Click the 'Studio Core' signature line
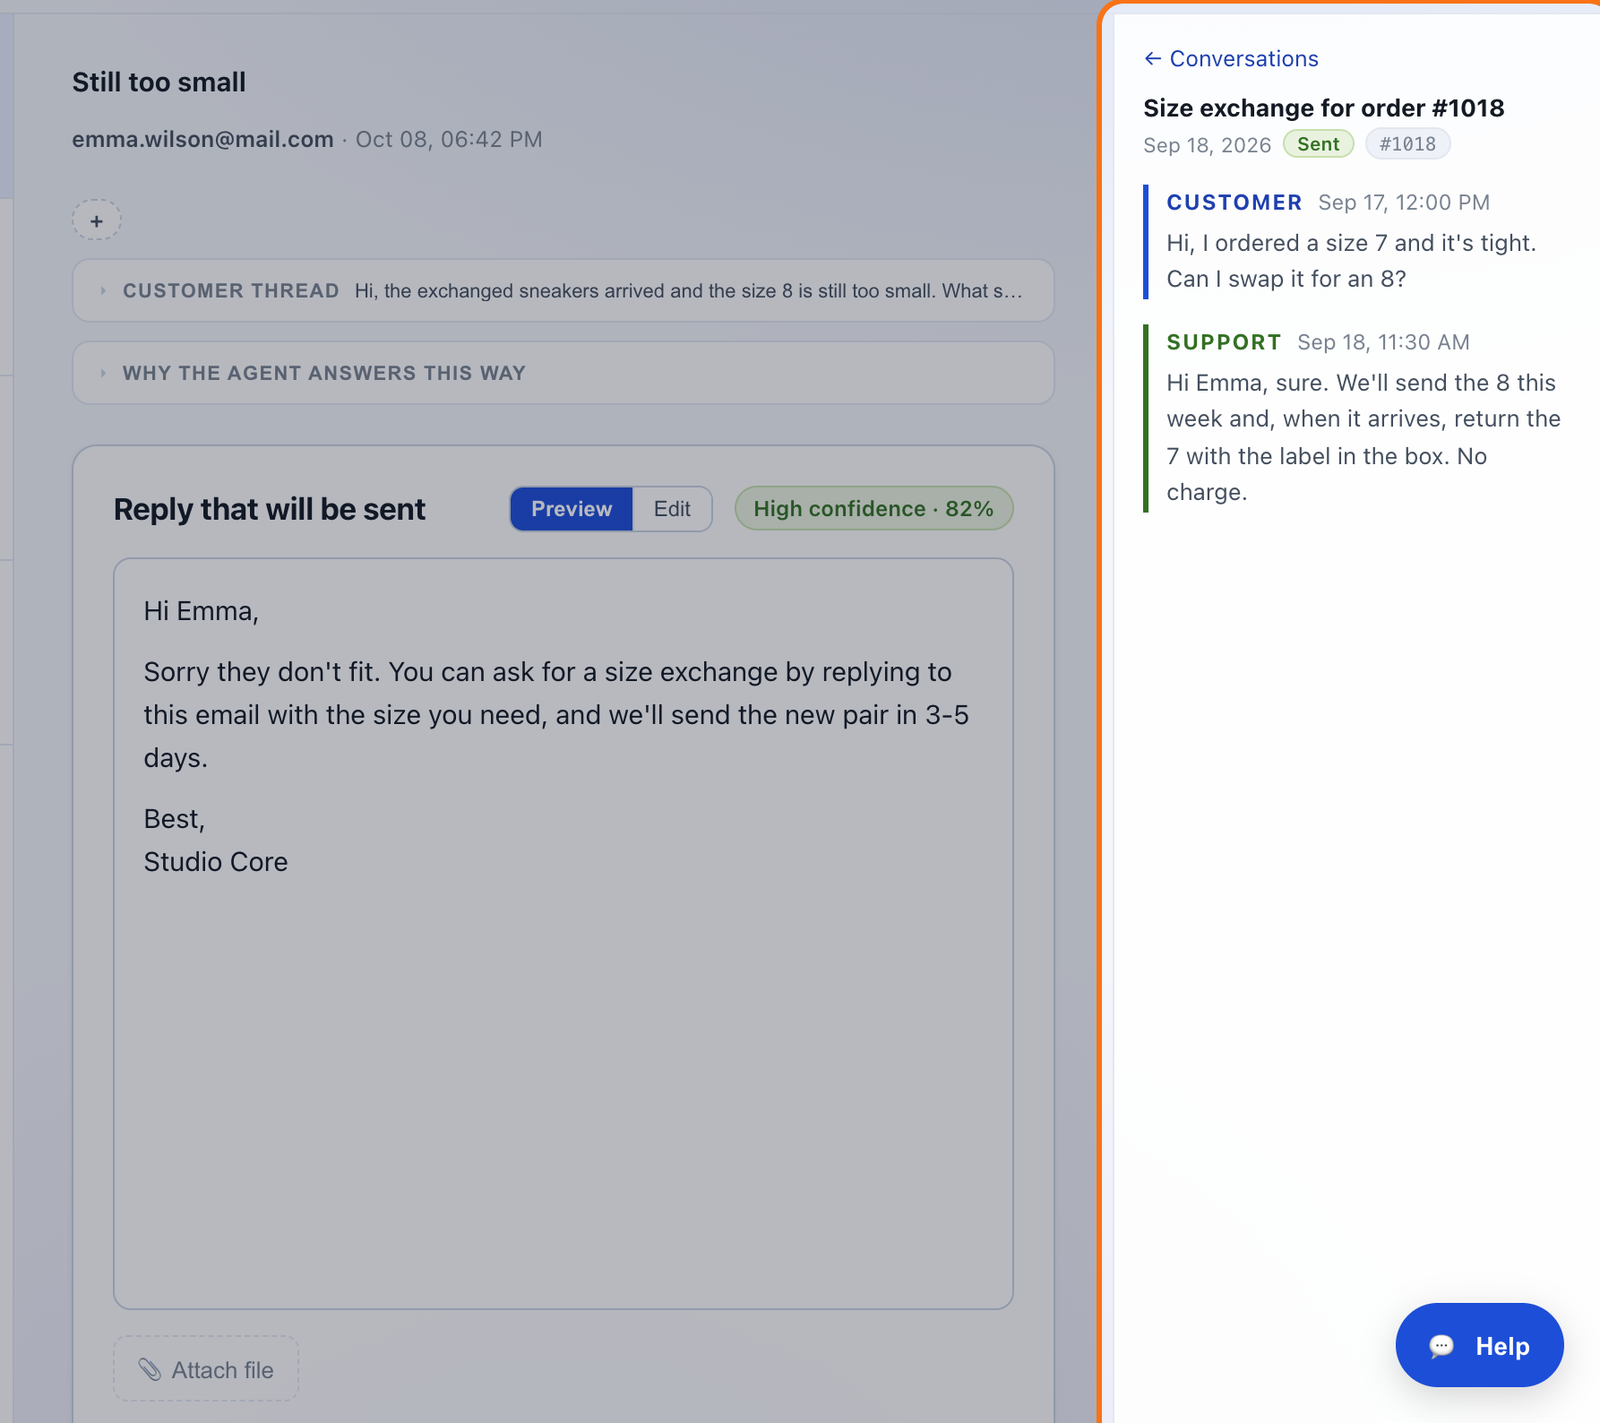The width and height of the screenshot is (1600, 1423). point(216,862)
